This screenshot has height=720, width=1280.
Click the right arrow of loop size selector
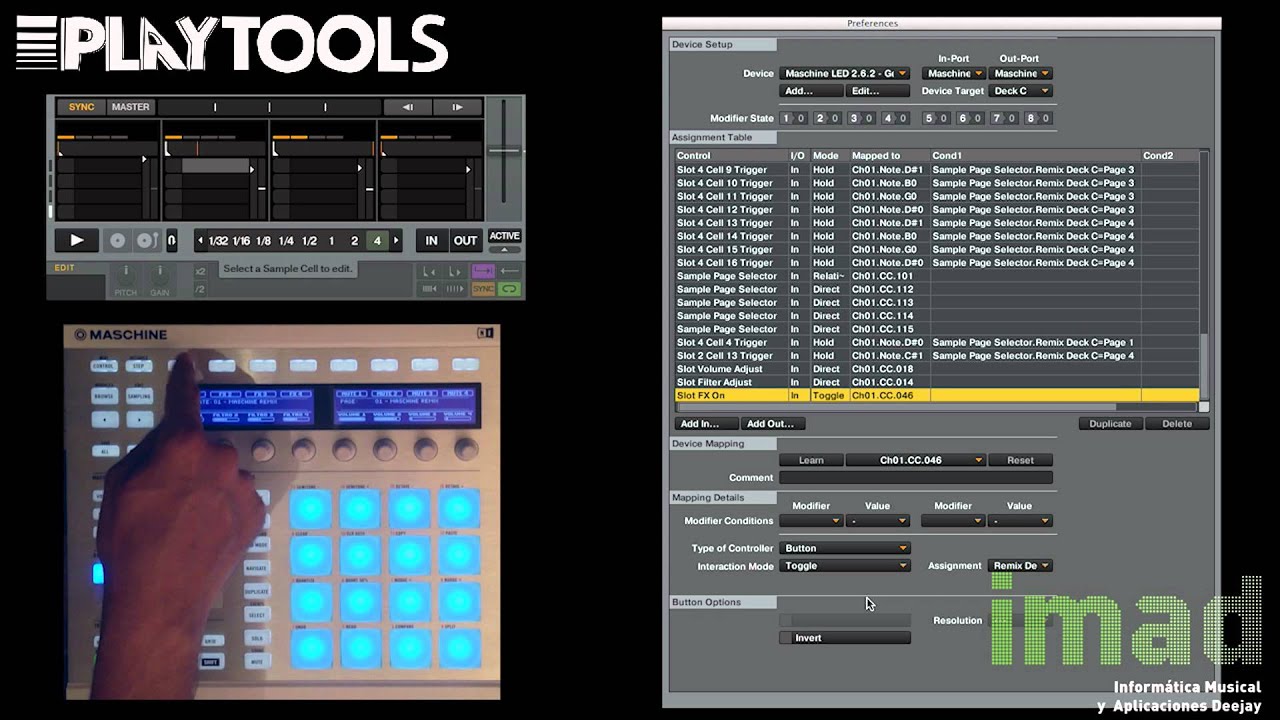[396, 241]
